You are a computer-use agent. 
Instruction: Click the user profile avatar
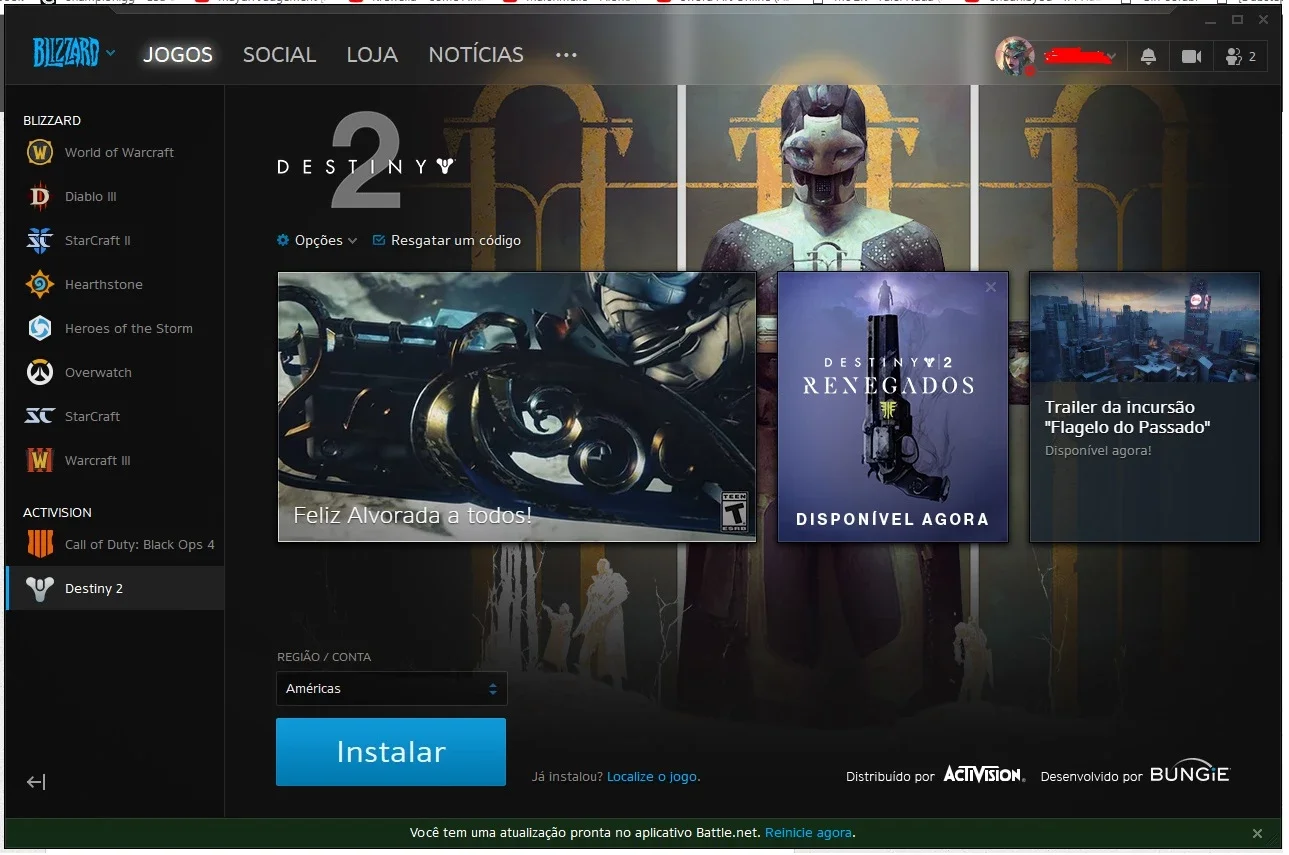[x=1014, y=56]
